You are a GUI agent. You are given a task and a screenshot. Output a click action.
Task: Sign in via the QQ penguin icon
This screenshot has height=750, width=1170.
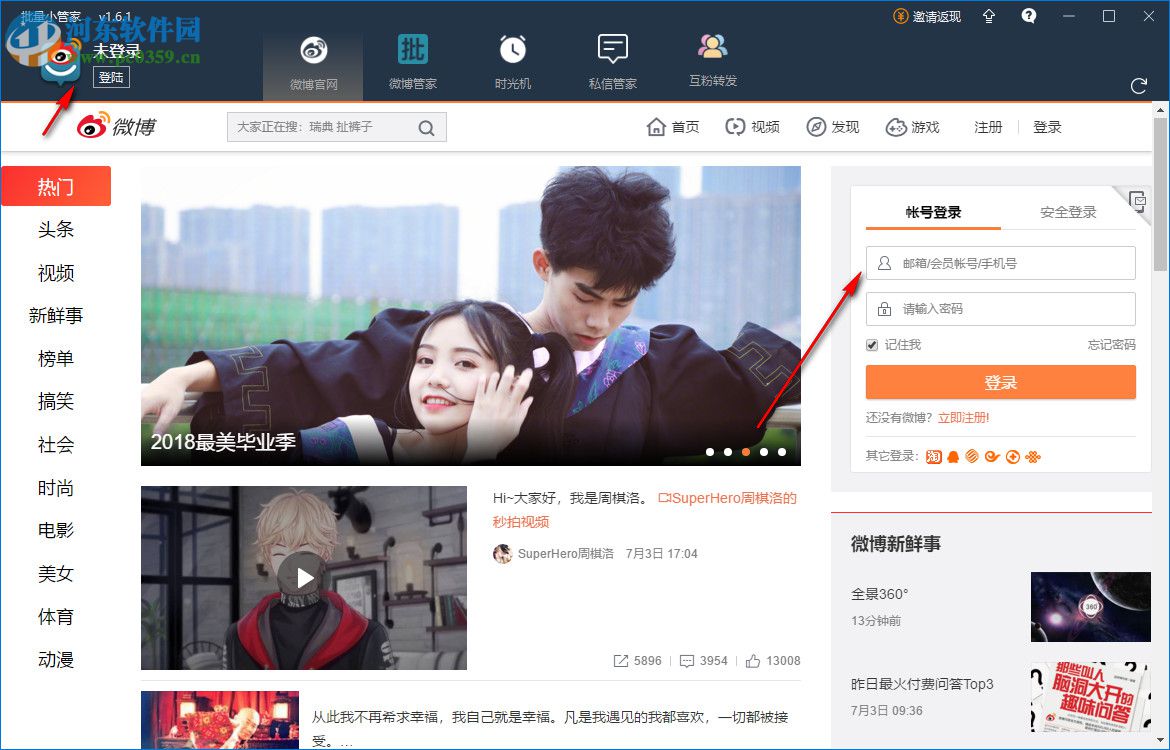954,456
